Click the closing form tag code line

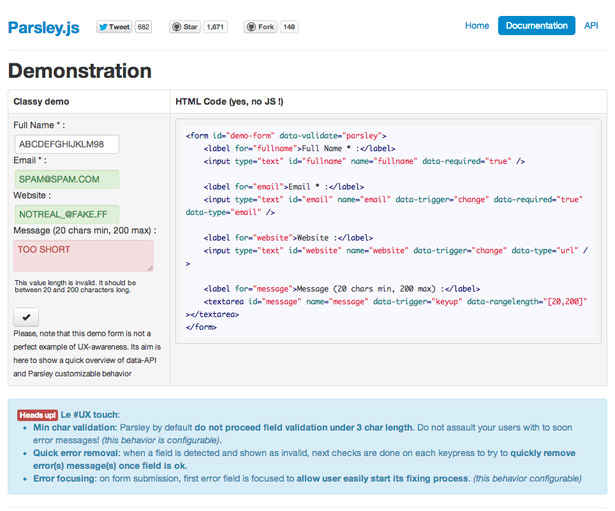[201, 327]
